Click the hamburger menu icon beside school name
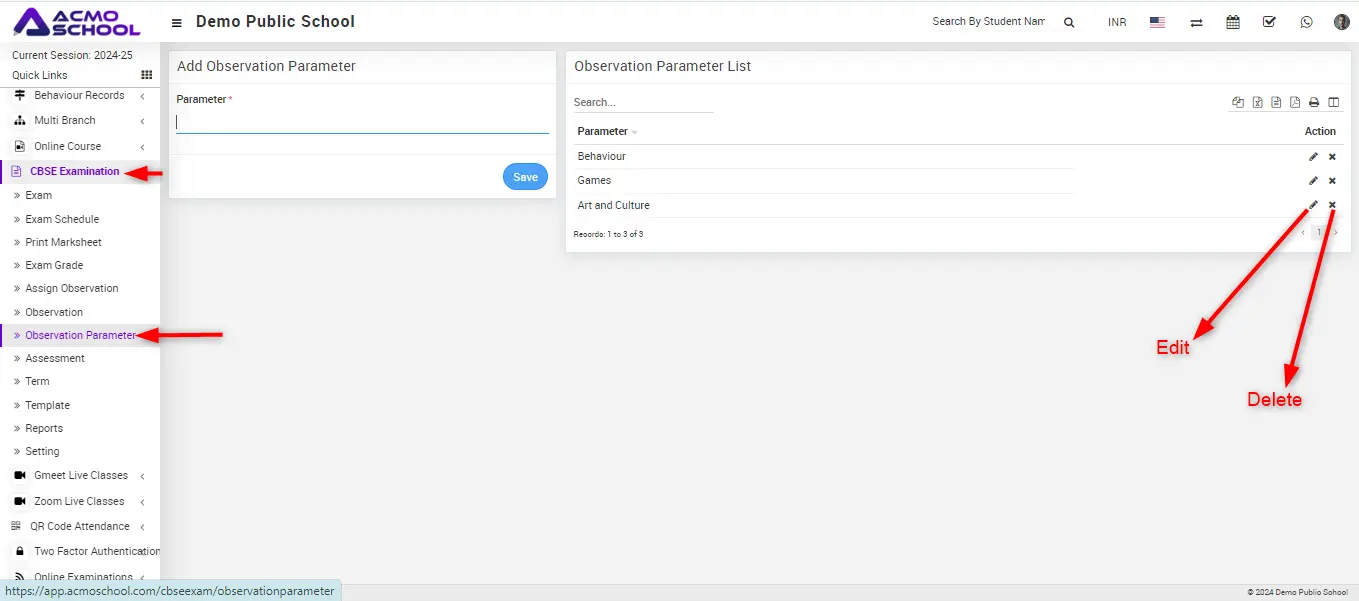Image resolution: width=1359 pixels, height=601 pixels. (177, 22)
